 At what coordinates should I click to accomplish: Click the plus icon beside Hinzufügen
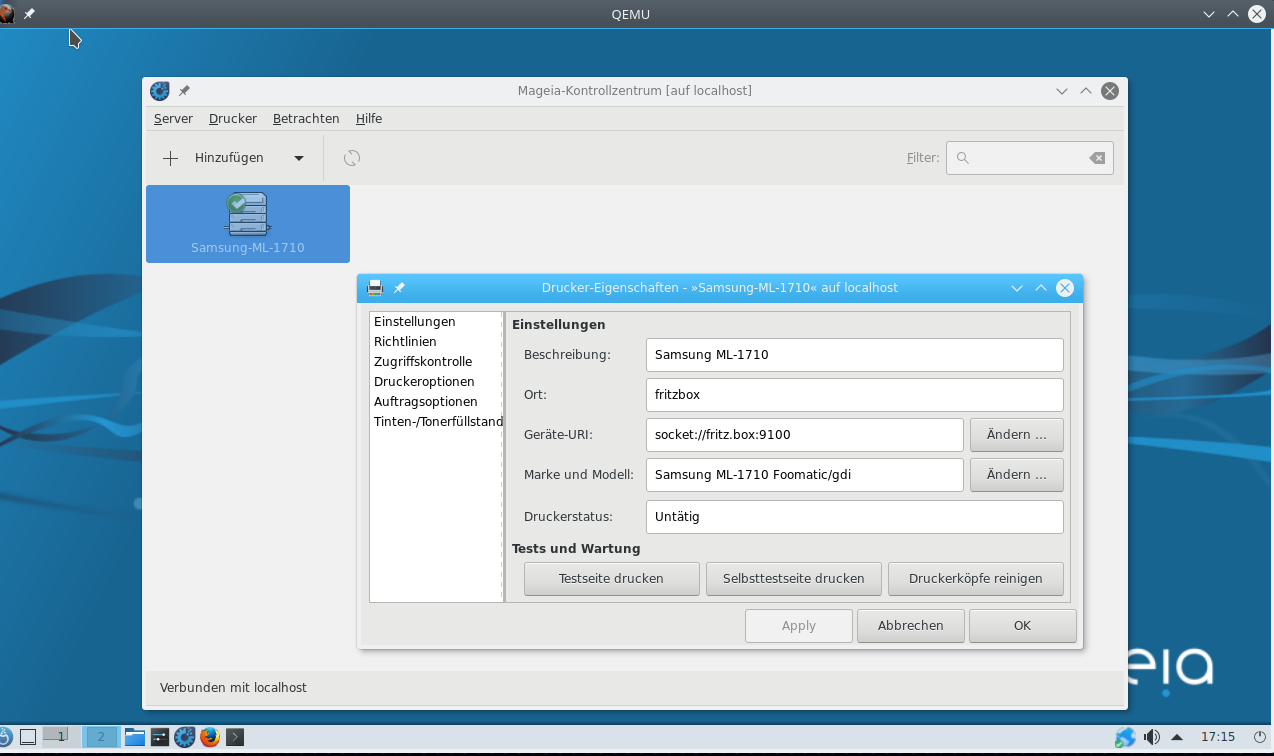point(171,158)
